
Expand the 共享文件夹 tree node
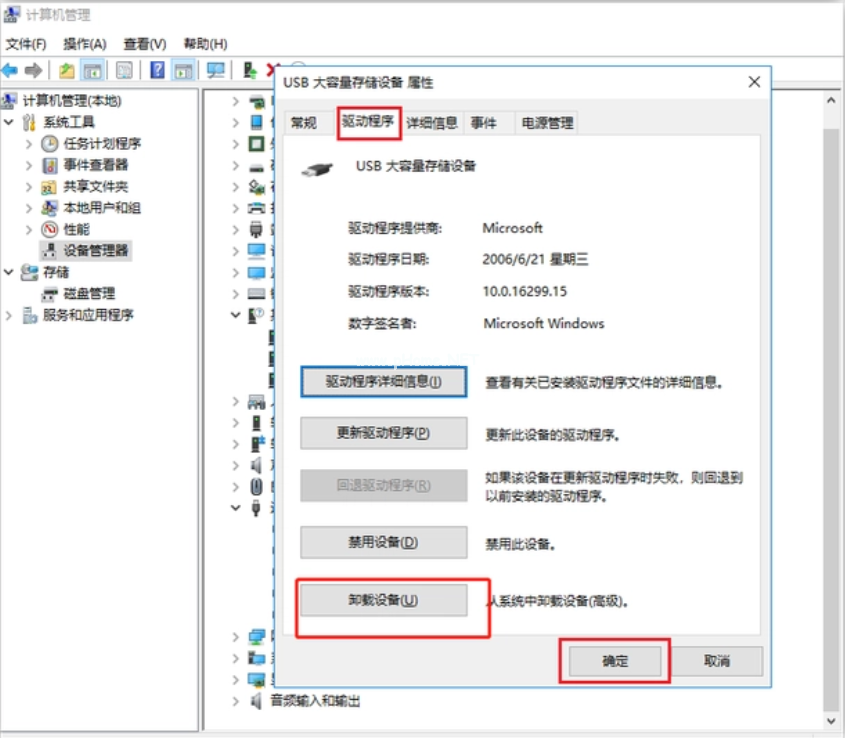pos(29,187)
